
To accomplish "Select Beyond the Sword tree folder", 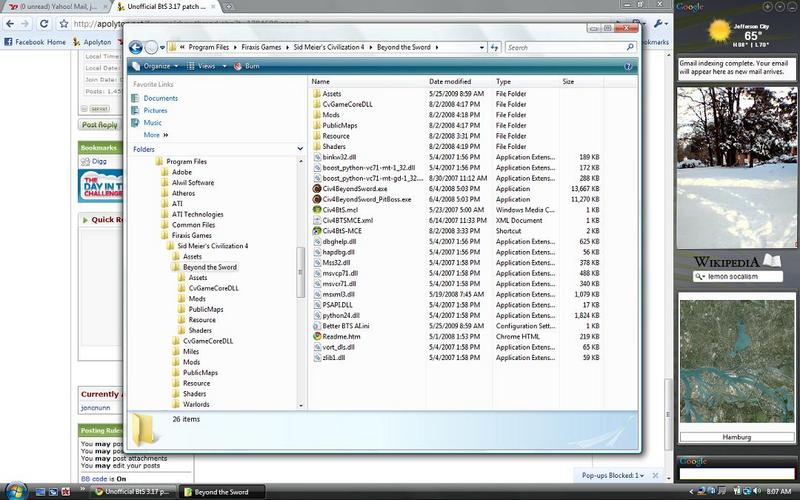I will click(x=210, y=267).
